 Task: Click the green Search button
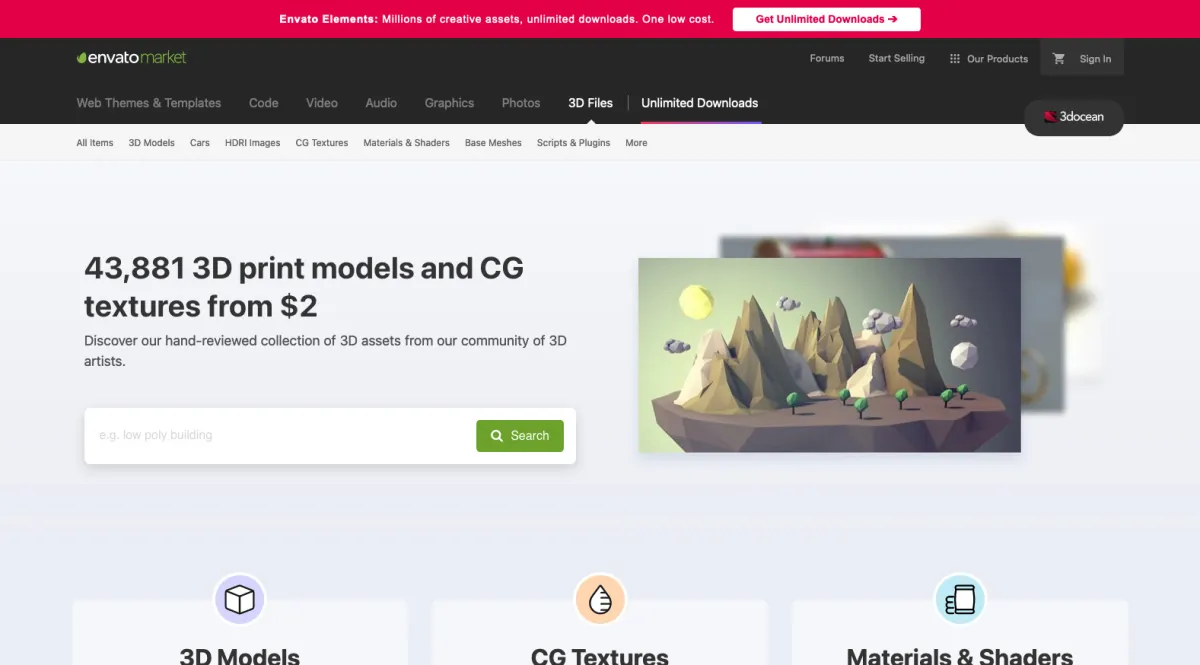(x=520, y=436)
